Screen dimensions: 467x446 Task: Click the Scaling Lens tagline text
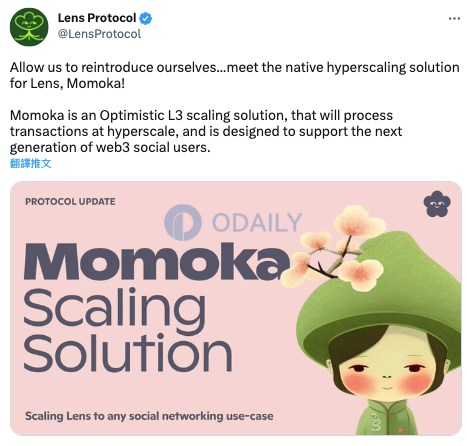pyautogui.click(x=149, y=416)
